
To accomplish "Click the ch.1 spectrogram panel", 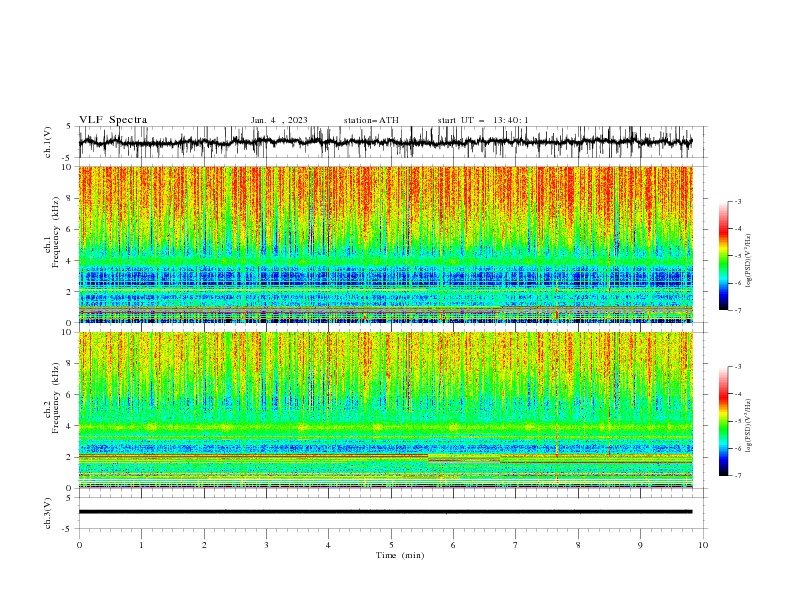I will [x=385, y=244].
